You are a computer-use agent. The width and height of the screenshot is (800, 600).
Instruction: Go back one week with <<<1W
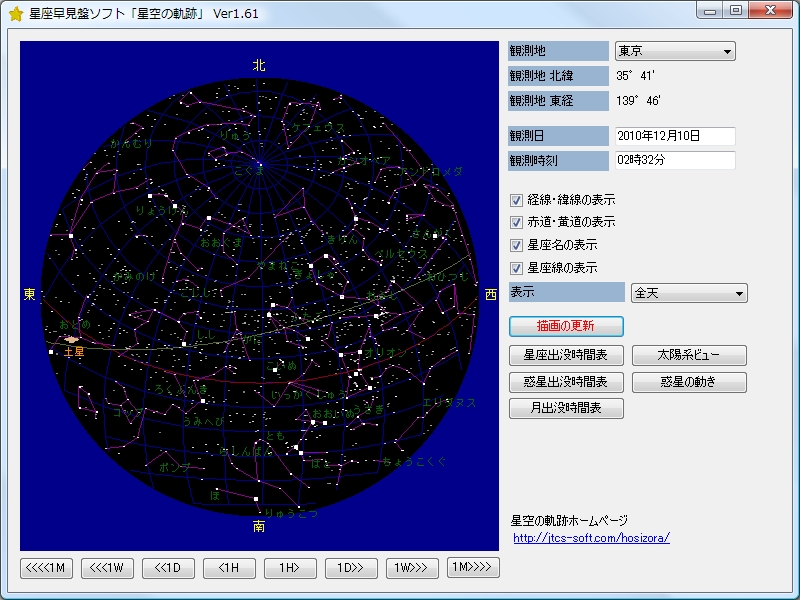pyautogui.click(x=107, y=568)
